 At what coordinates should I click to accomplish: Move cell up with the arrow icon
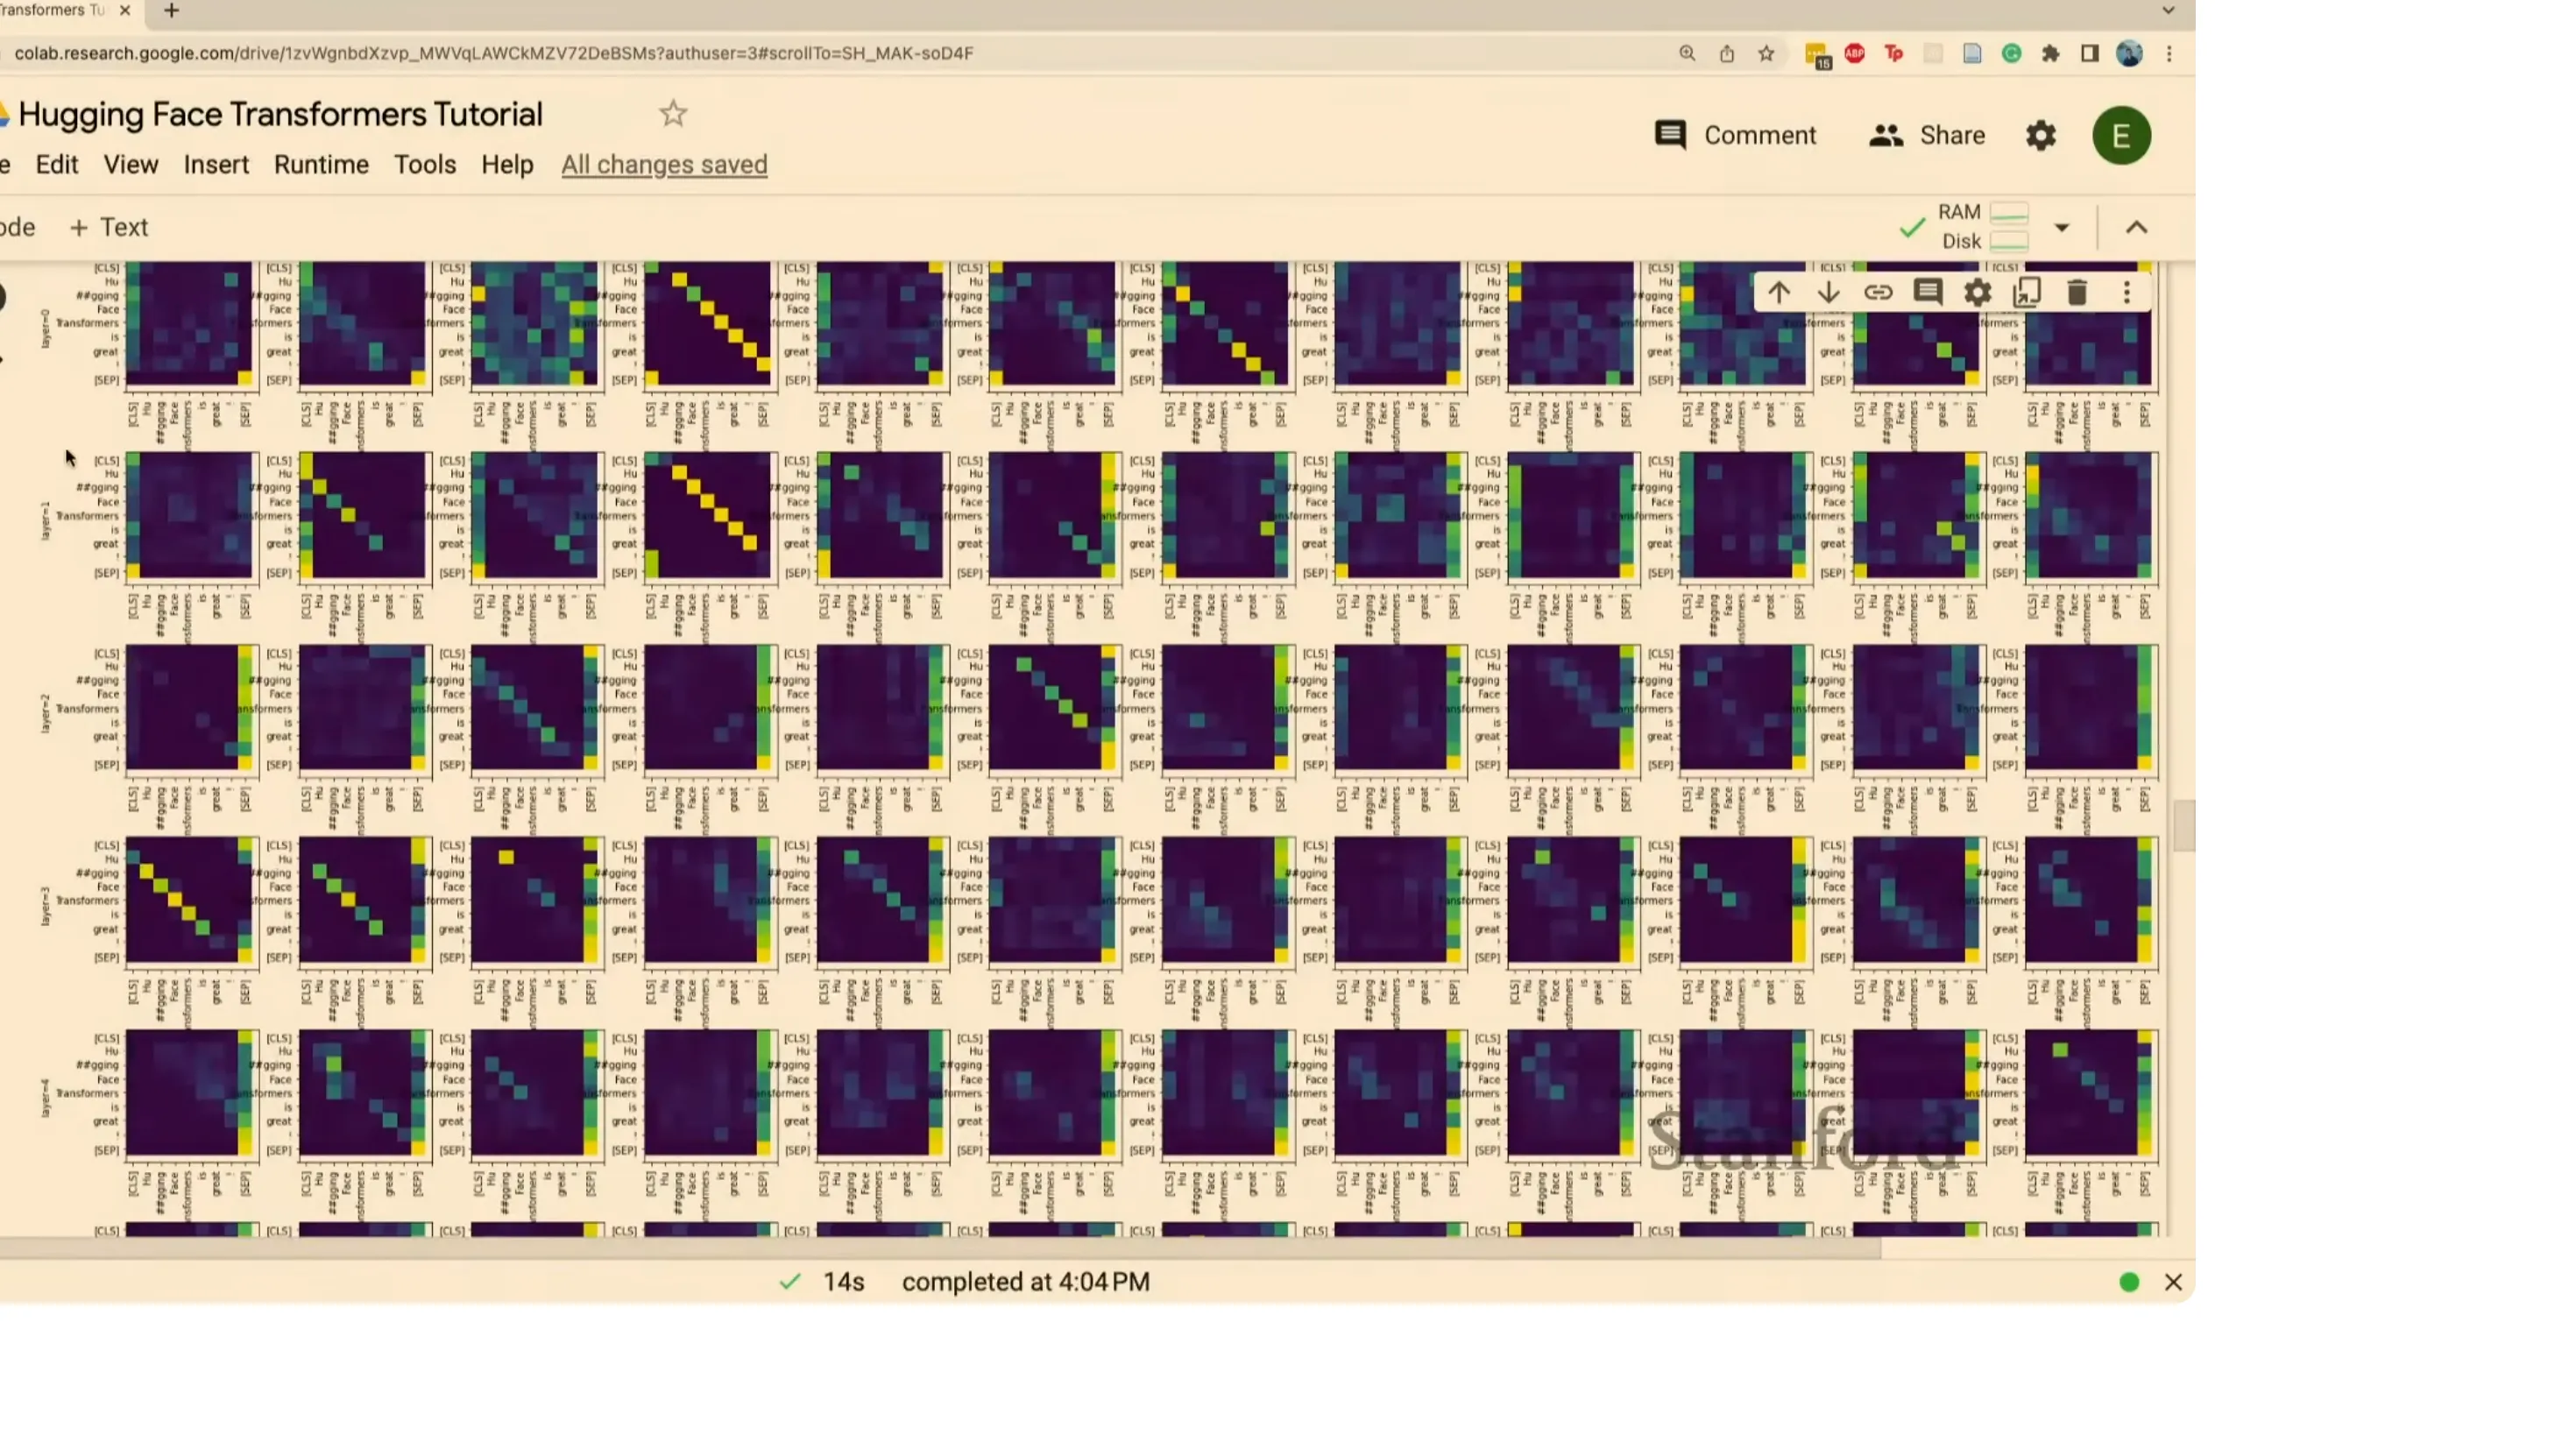coord(1778,293)
